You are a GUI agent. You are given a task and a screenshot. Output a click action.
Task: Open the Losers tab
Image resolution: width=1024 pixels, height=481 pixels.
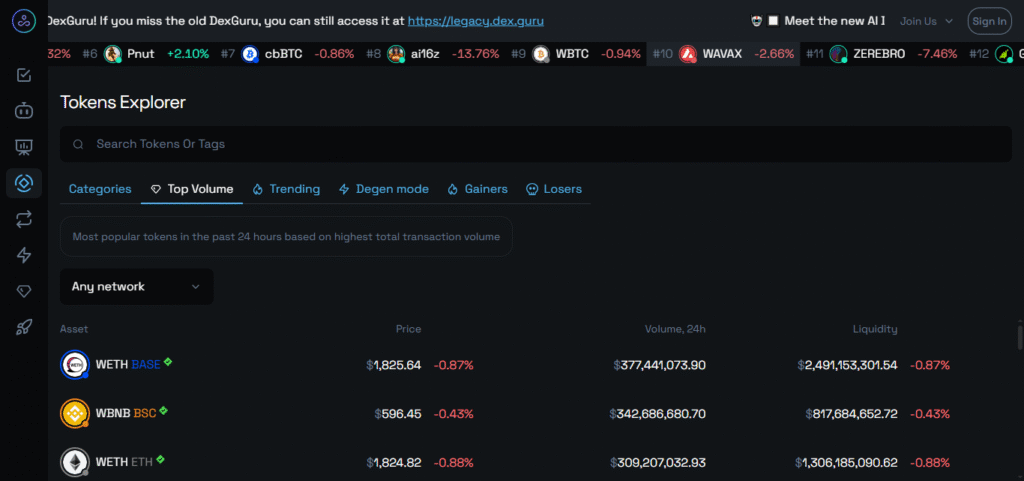click(x=554, y=189)
